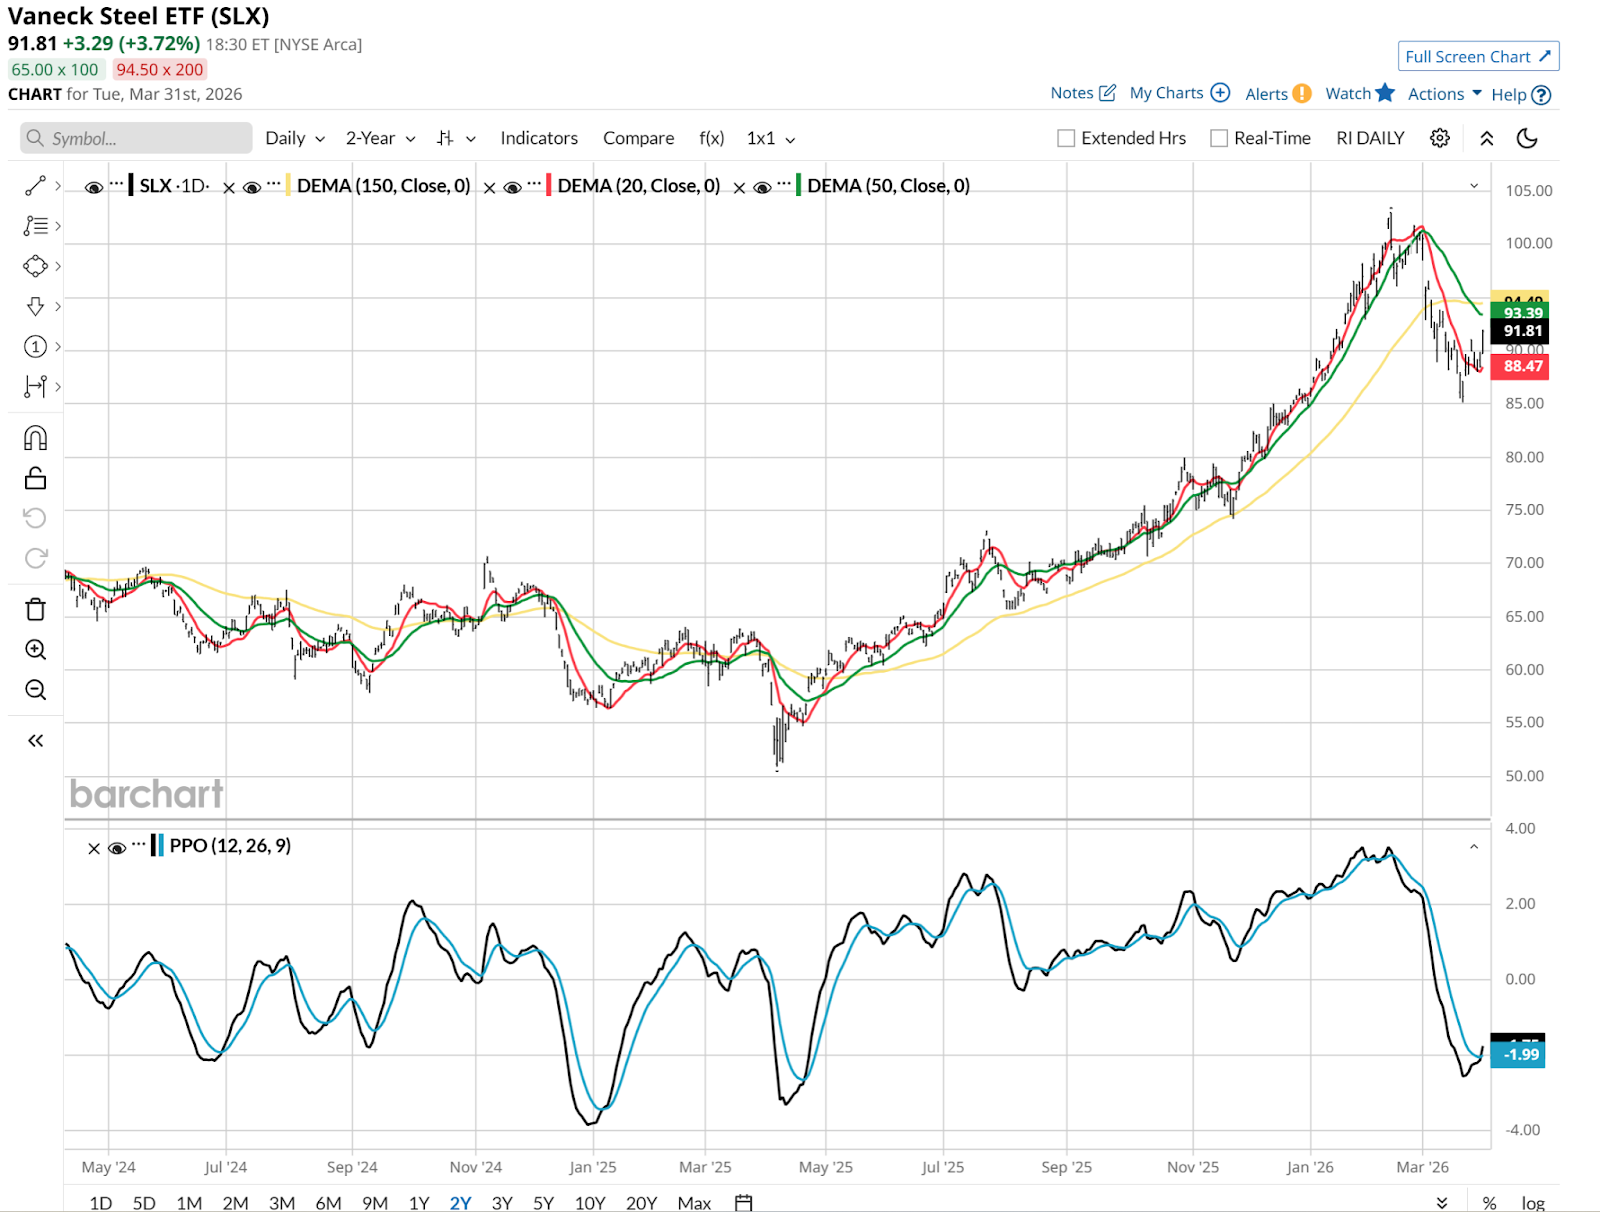Enable the Real-Time checkbox

1219,138
